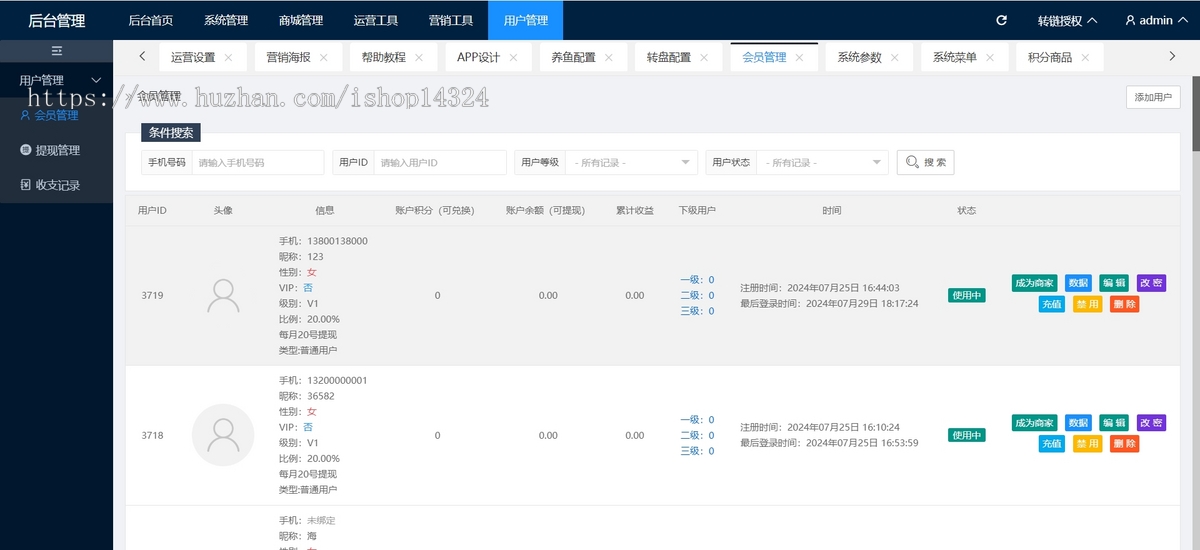This screenshot has height=550, width=1200.
Task: Click the 添加用户 button
Action: (x=1153, y=97)
